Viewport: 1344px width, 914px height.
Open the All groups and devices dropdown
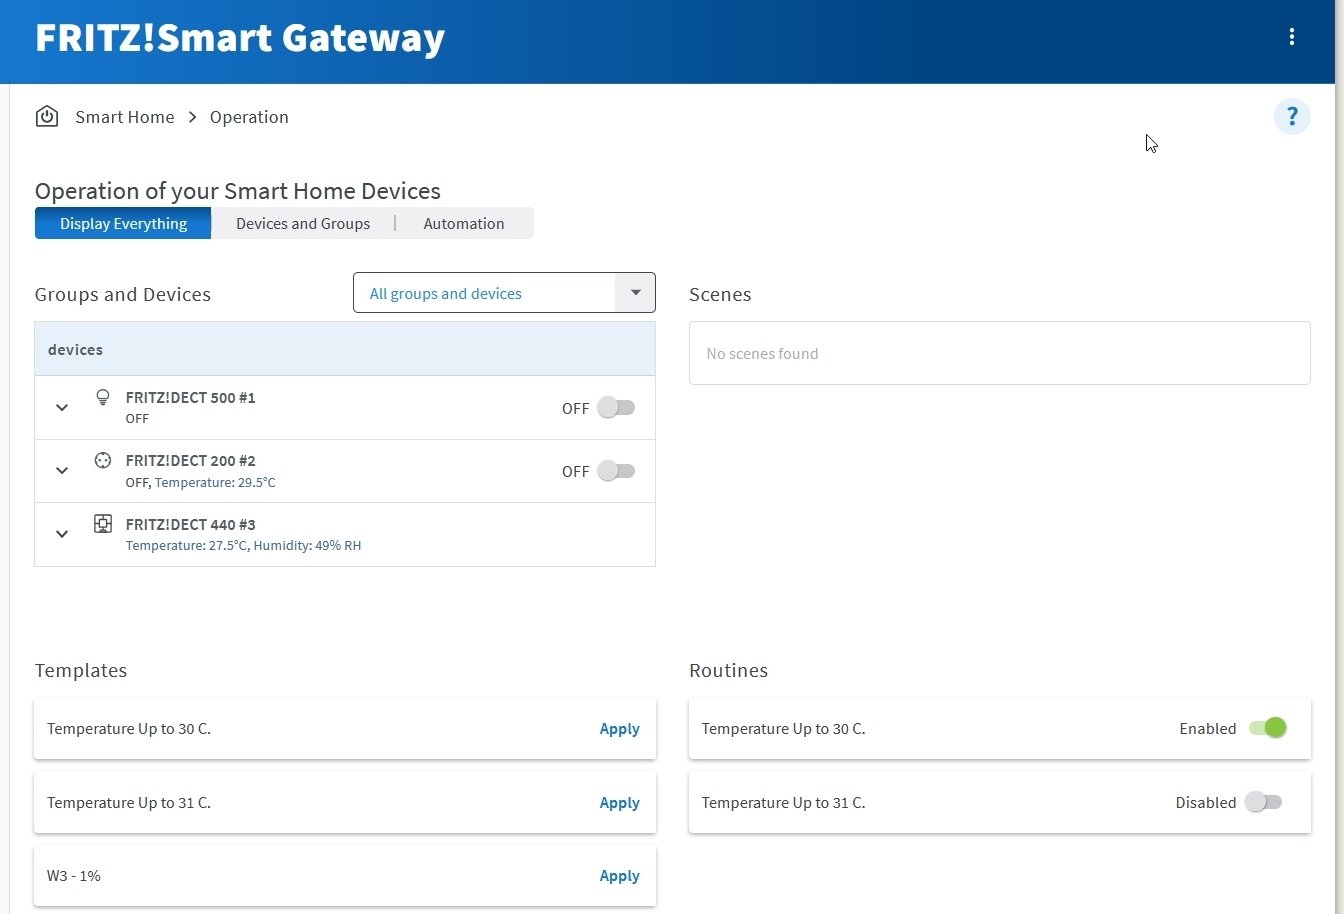click(x=504, y=293)
